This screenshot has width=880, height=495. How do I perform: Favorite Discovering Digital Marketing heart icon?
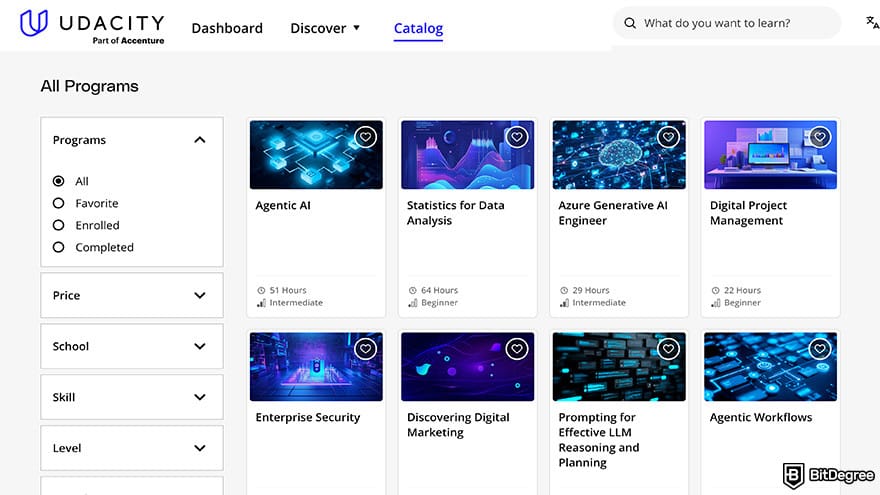tap(517, 349)
